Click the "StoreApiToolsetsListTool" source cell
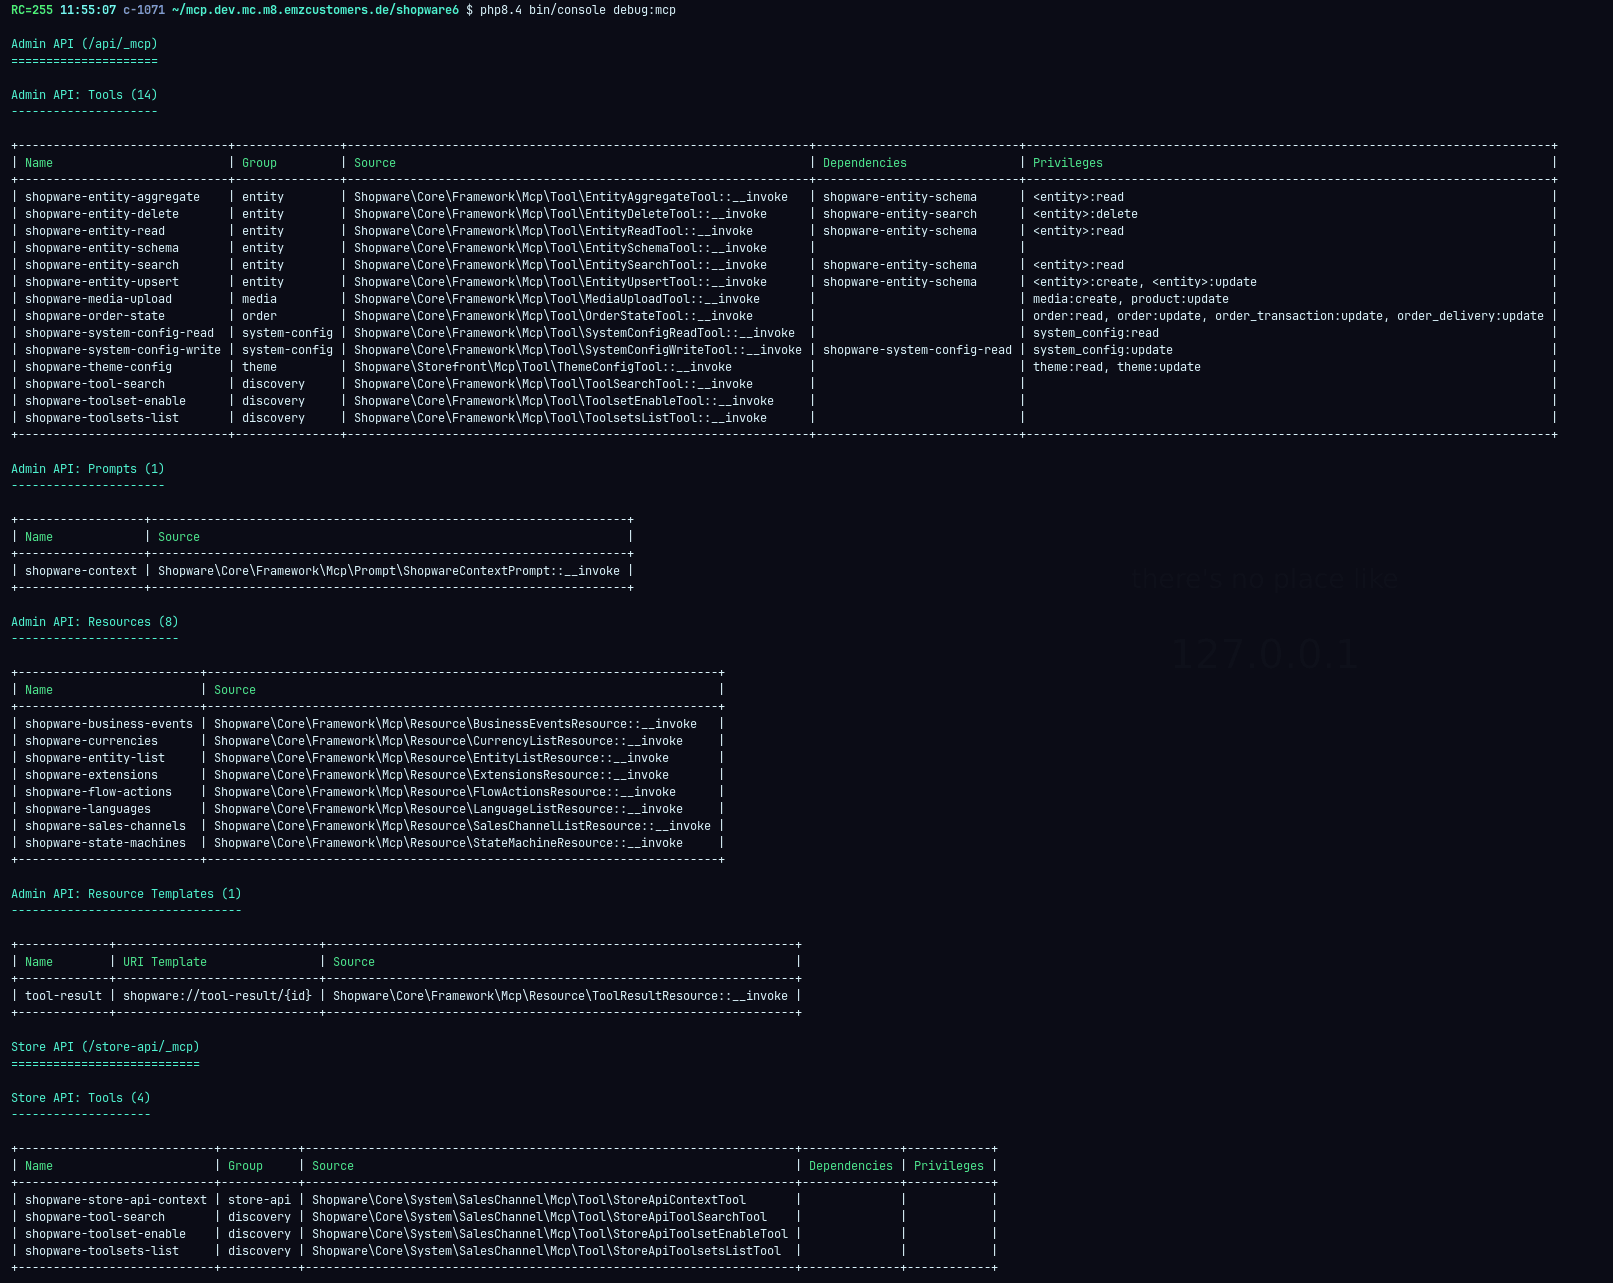The image size is (1613, 1283). (x=546, y=1251)
